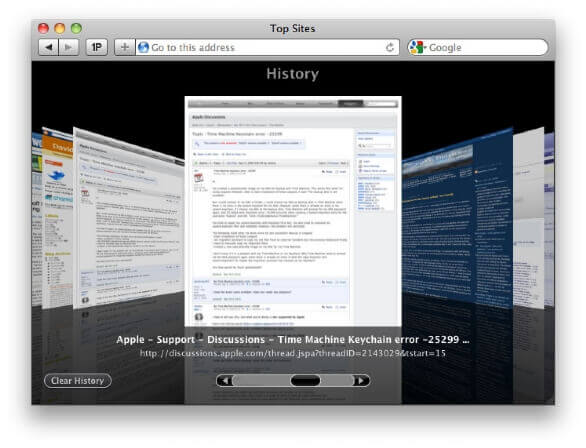This screenshot has height=448, width=586.
Task: Select the thumbnail with orange header
Action: pos(58,219)
